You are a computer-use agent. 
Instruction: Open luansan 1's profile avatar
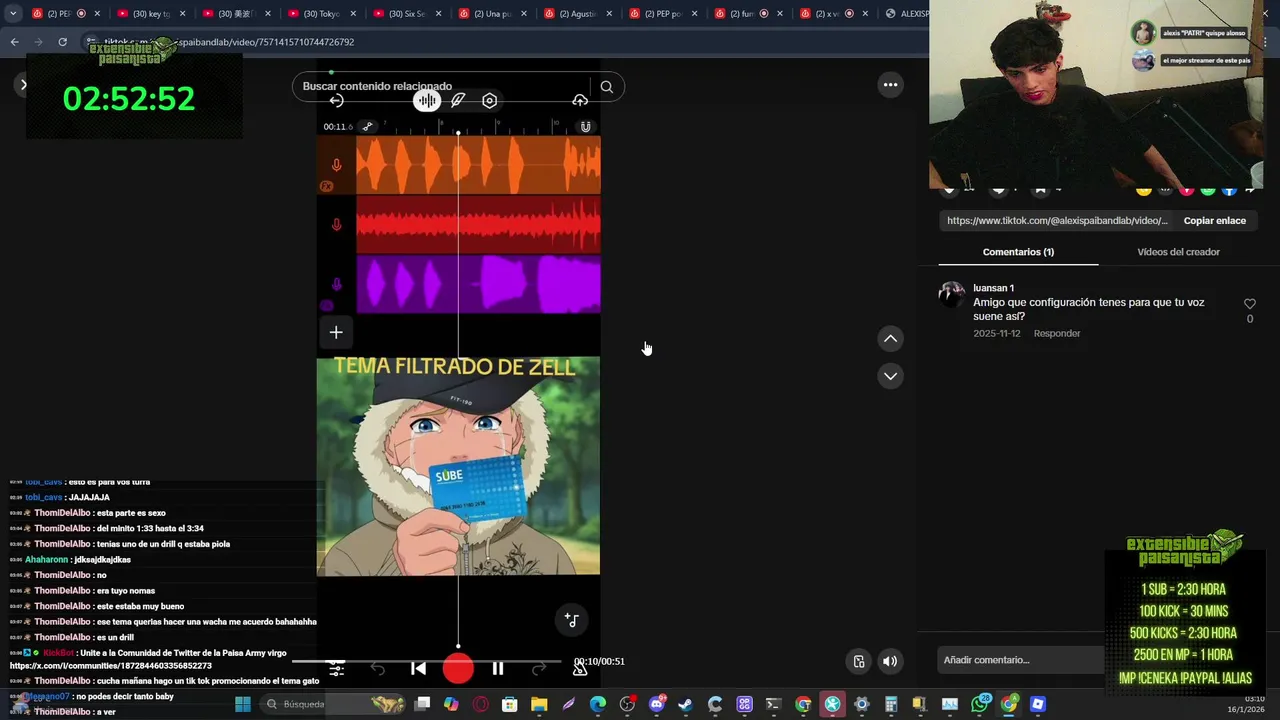951,295
